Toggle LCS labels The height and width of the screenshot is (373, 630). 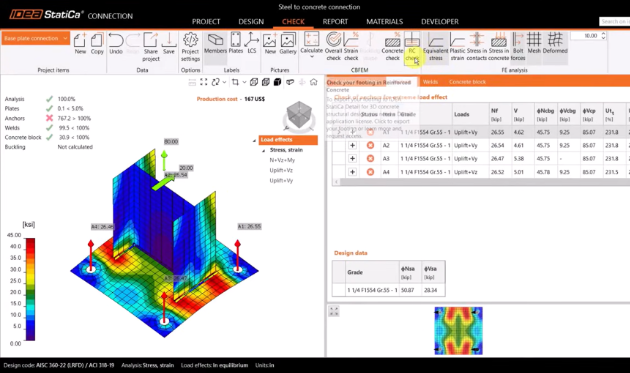point(252,43)
